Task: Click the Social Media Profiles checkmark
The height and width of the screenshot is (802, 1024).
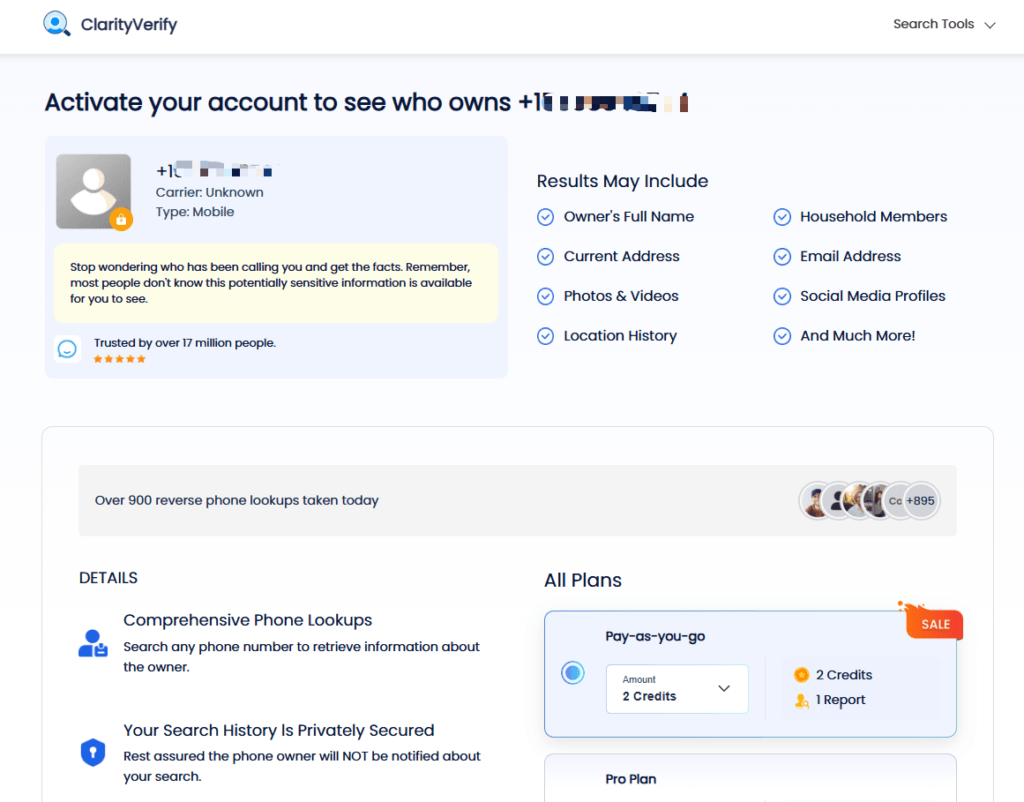Action: point(782,297)
